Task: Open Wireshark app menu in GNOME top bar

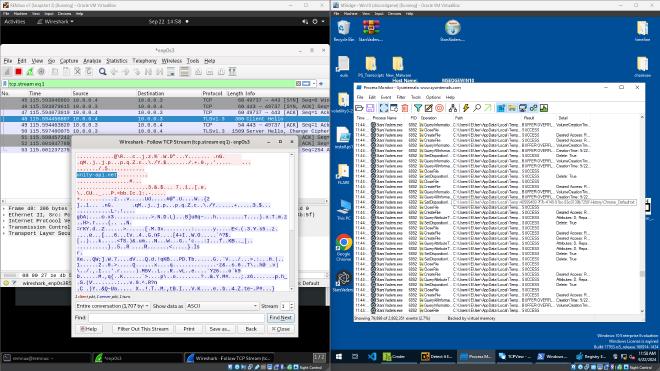Action: pyautogui.click(x=55, y=21)
